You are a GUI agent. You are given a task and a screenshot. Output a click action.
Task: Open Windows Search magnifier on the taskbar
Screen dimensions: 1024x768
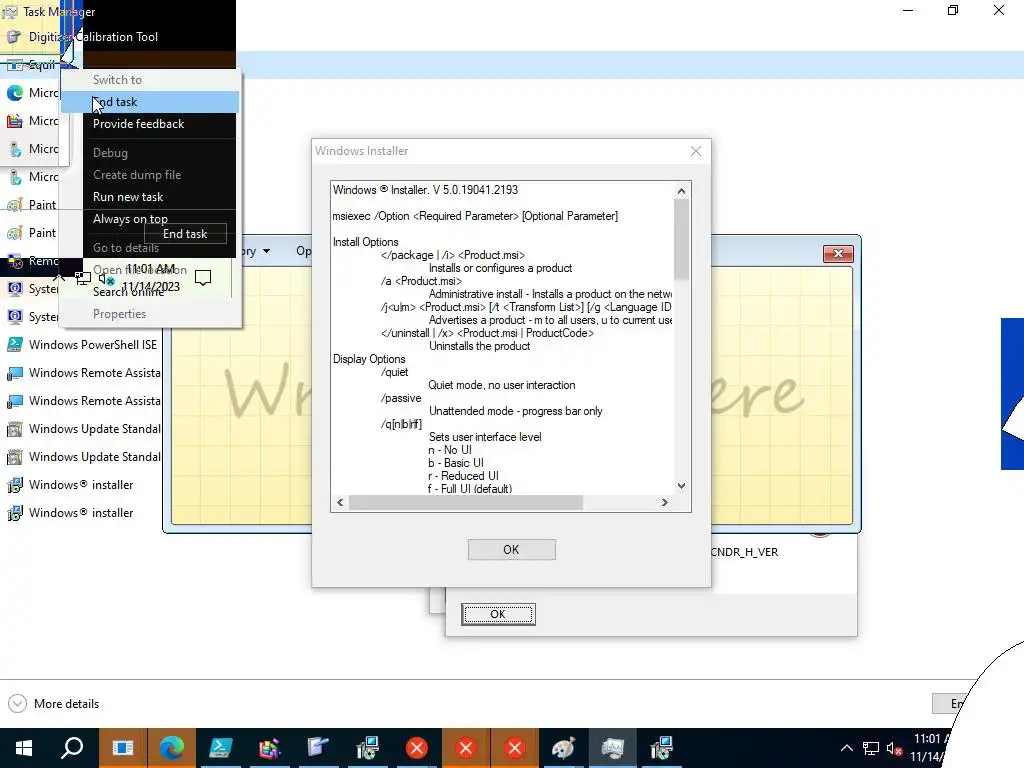point(72,748)
